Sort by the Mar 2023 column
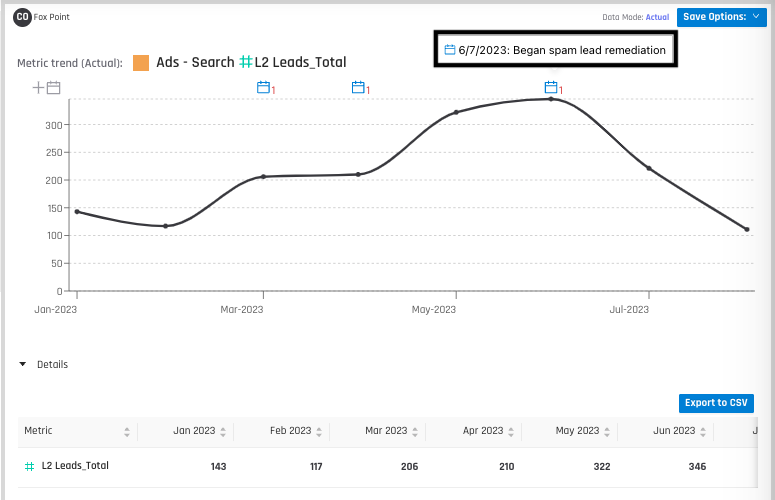This screenshot has width=775, height=500. [x=415, y=432]
